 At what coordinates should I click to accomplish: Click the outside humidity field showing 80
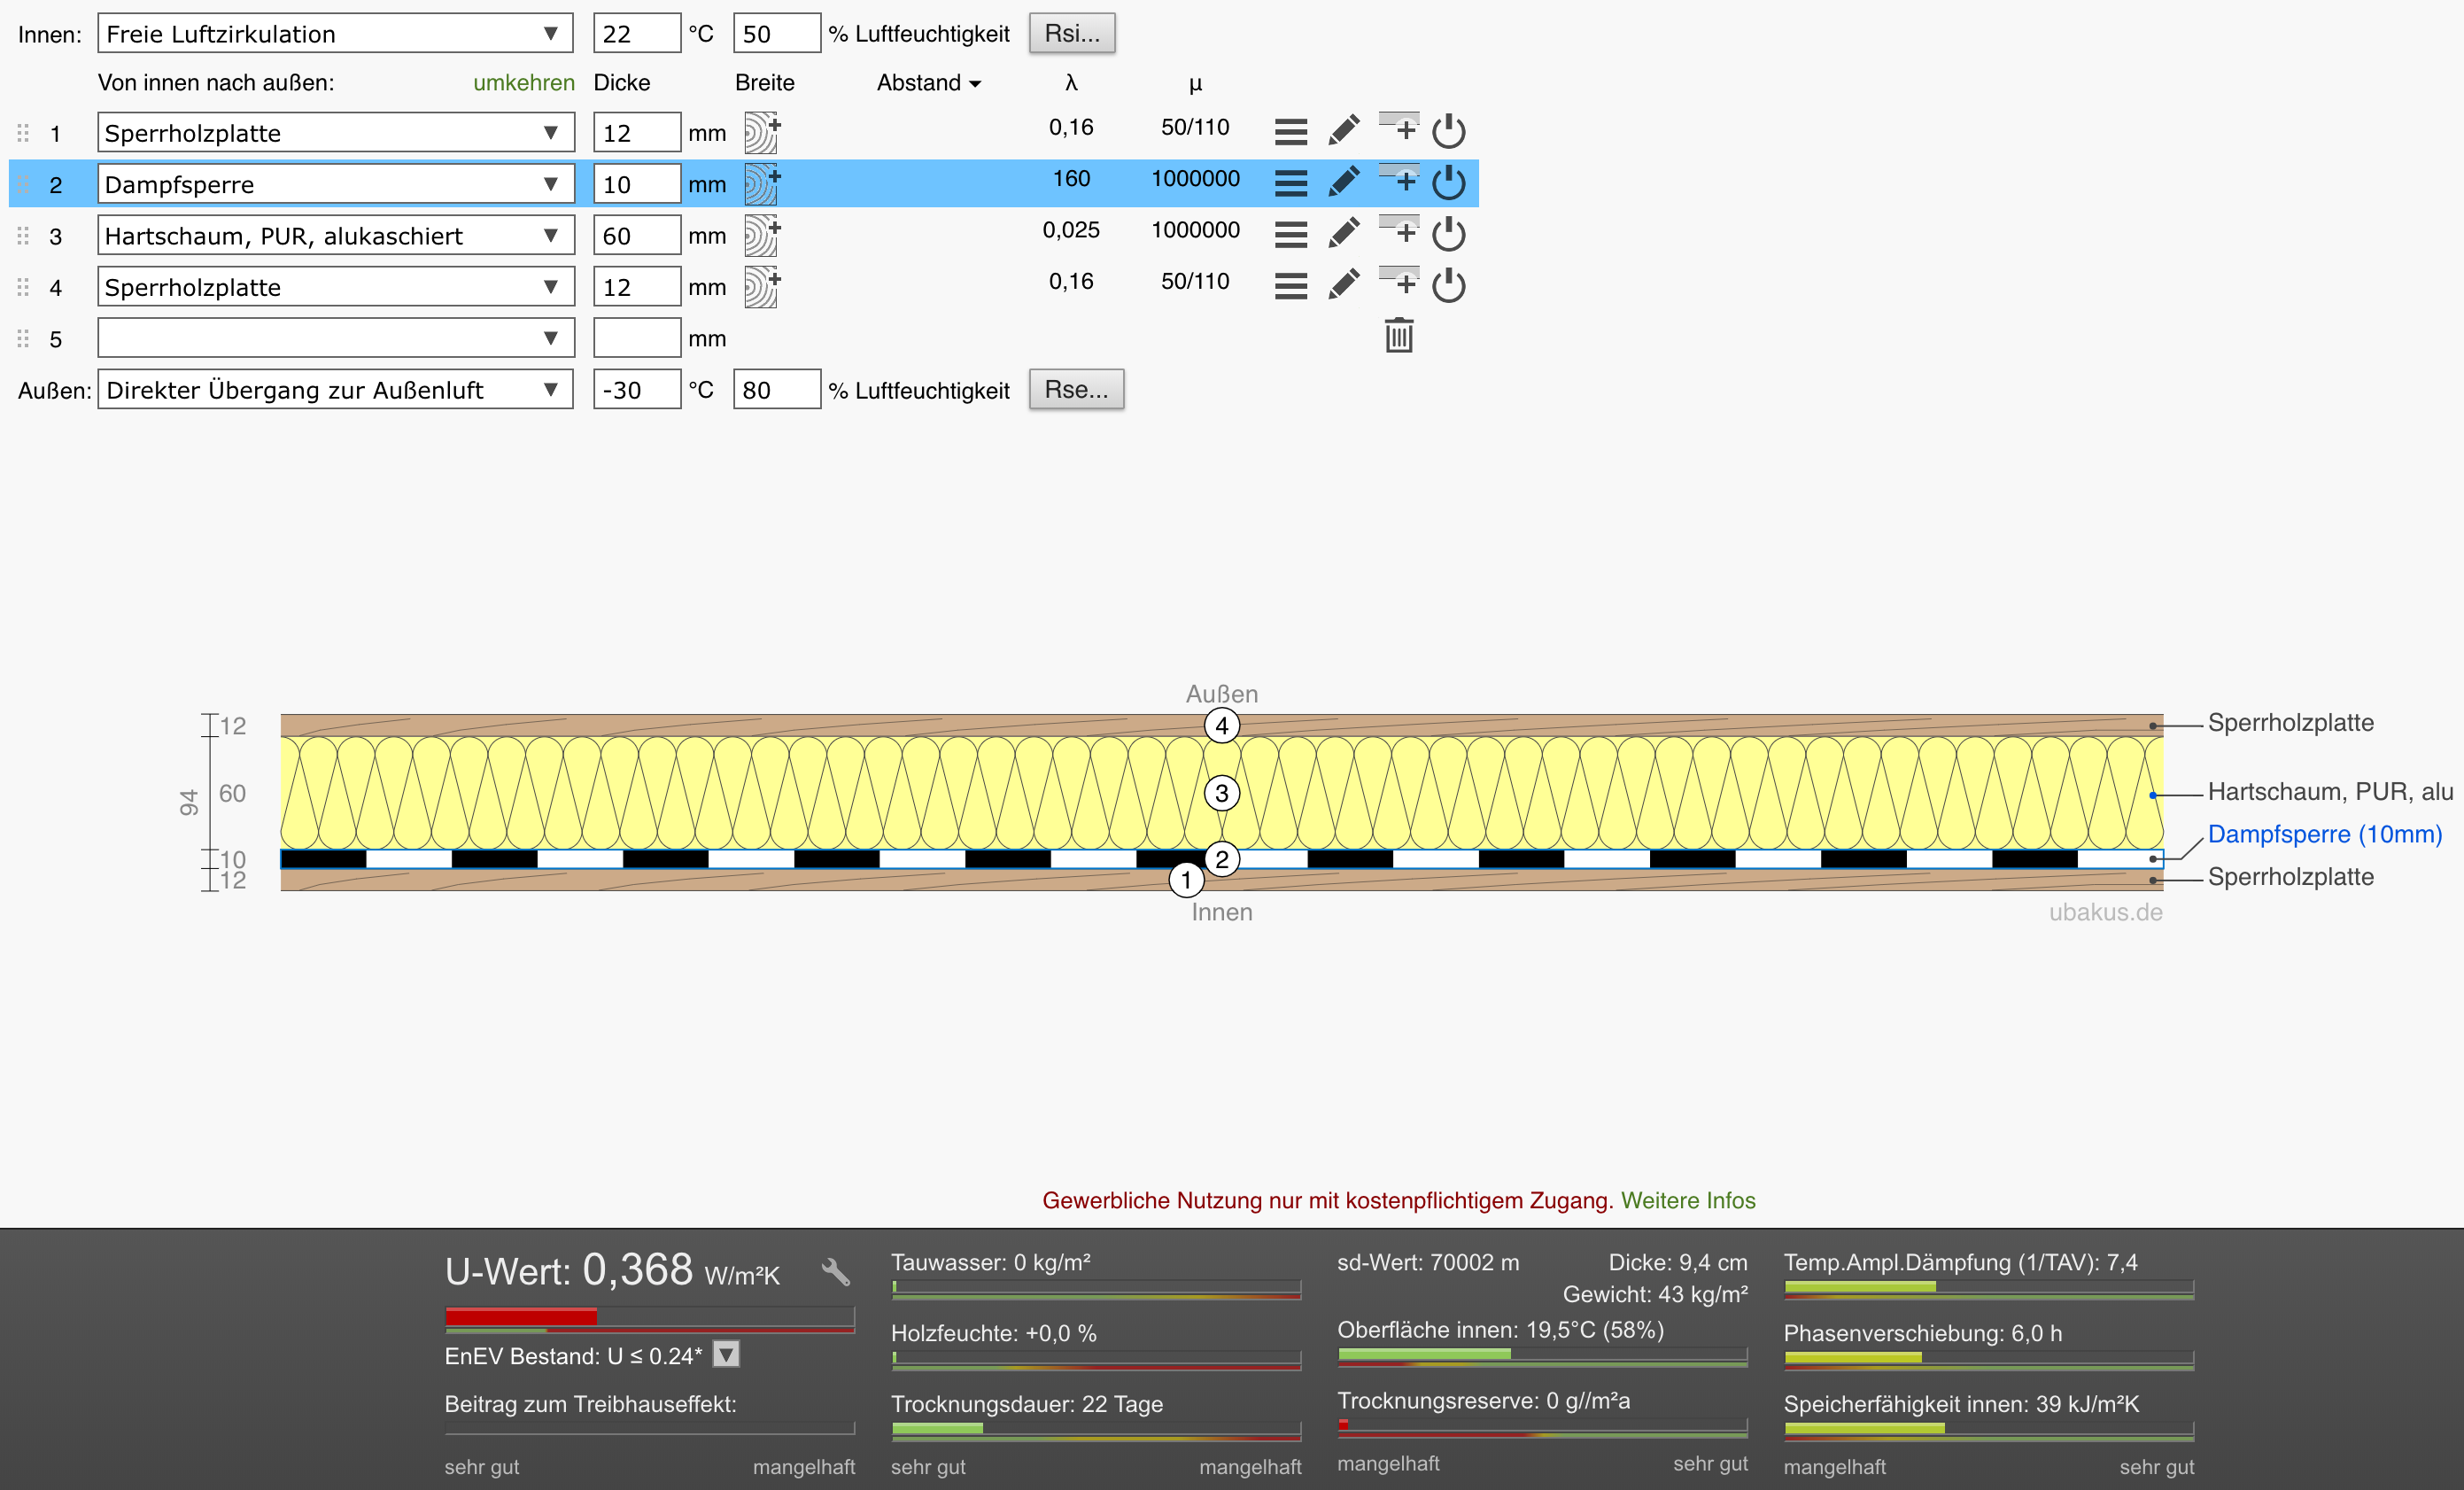[777, 389]
